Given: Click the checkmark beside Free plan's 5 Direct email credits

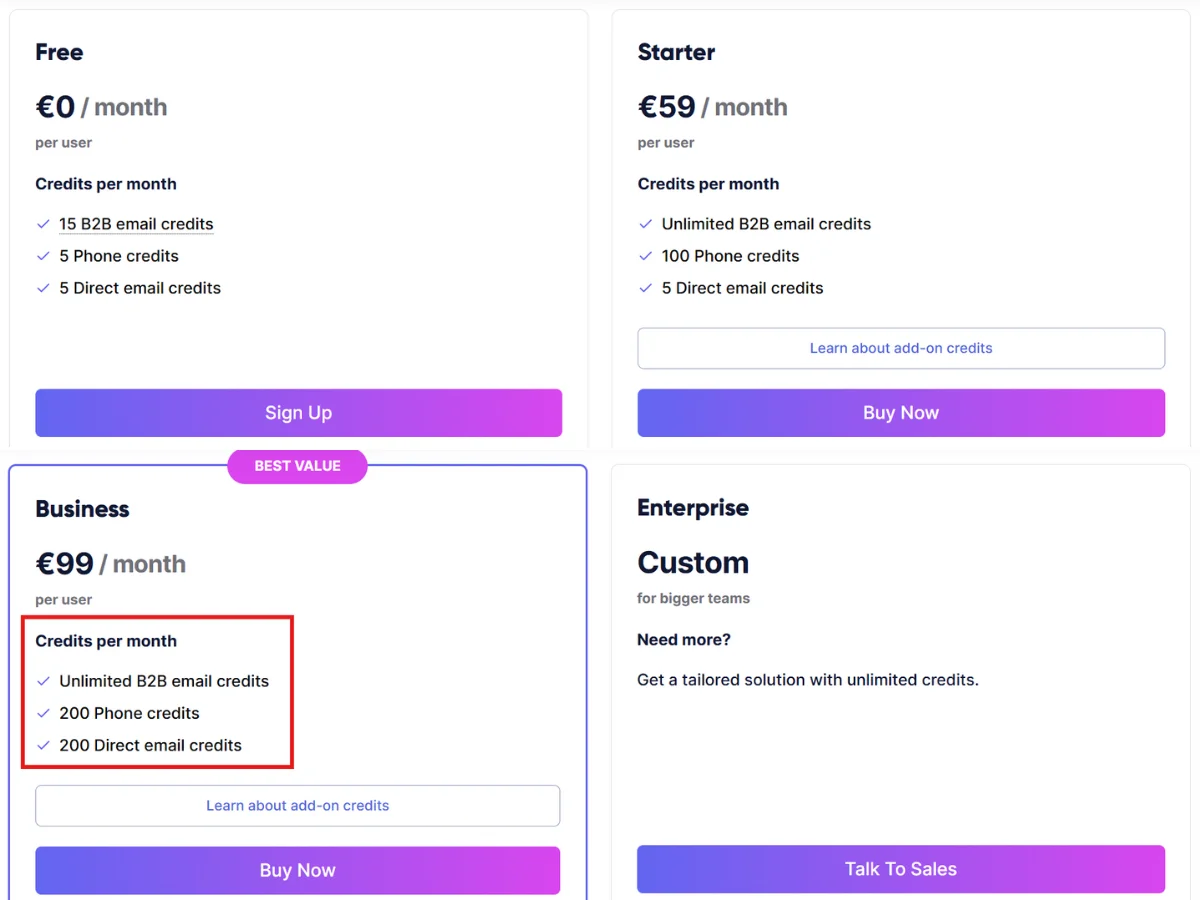Looking at the screenshot, I should [43, 288].
